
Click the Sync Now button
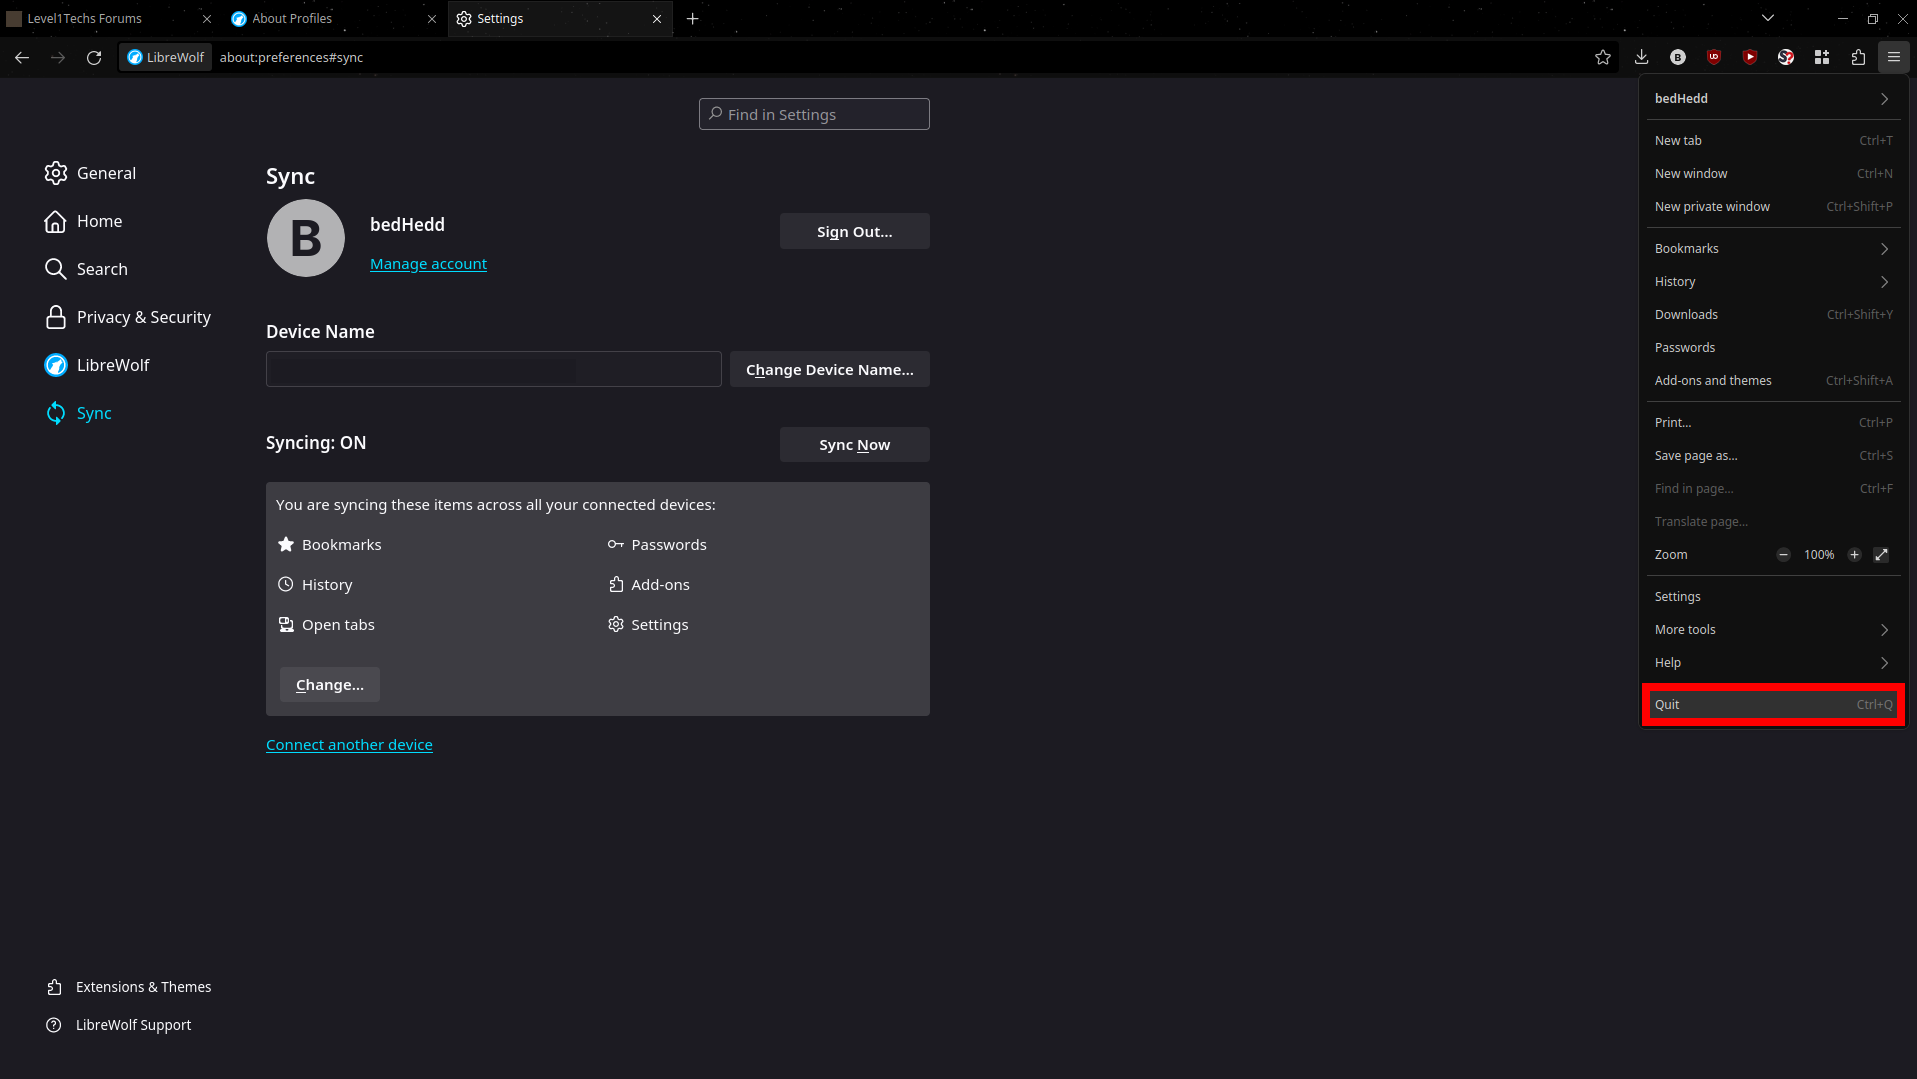pyautogui.click(x=854, y=445)
